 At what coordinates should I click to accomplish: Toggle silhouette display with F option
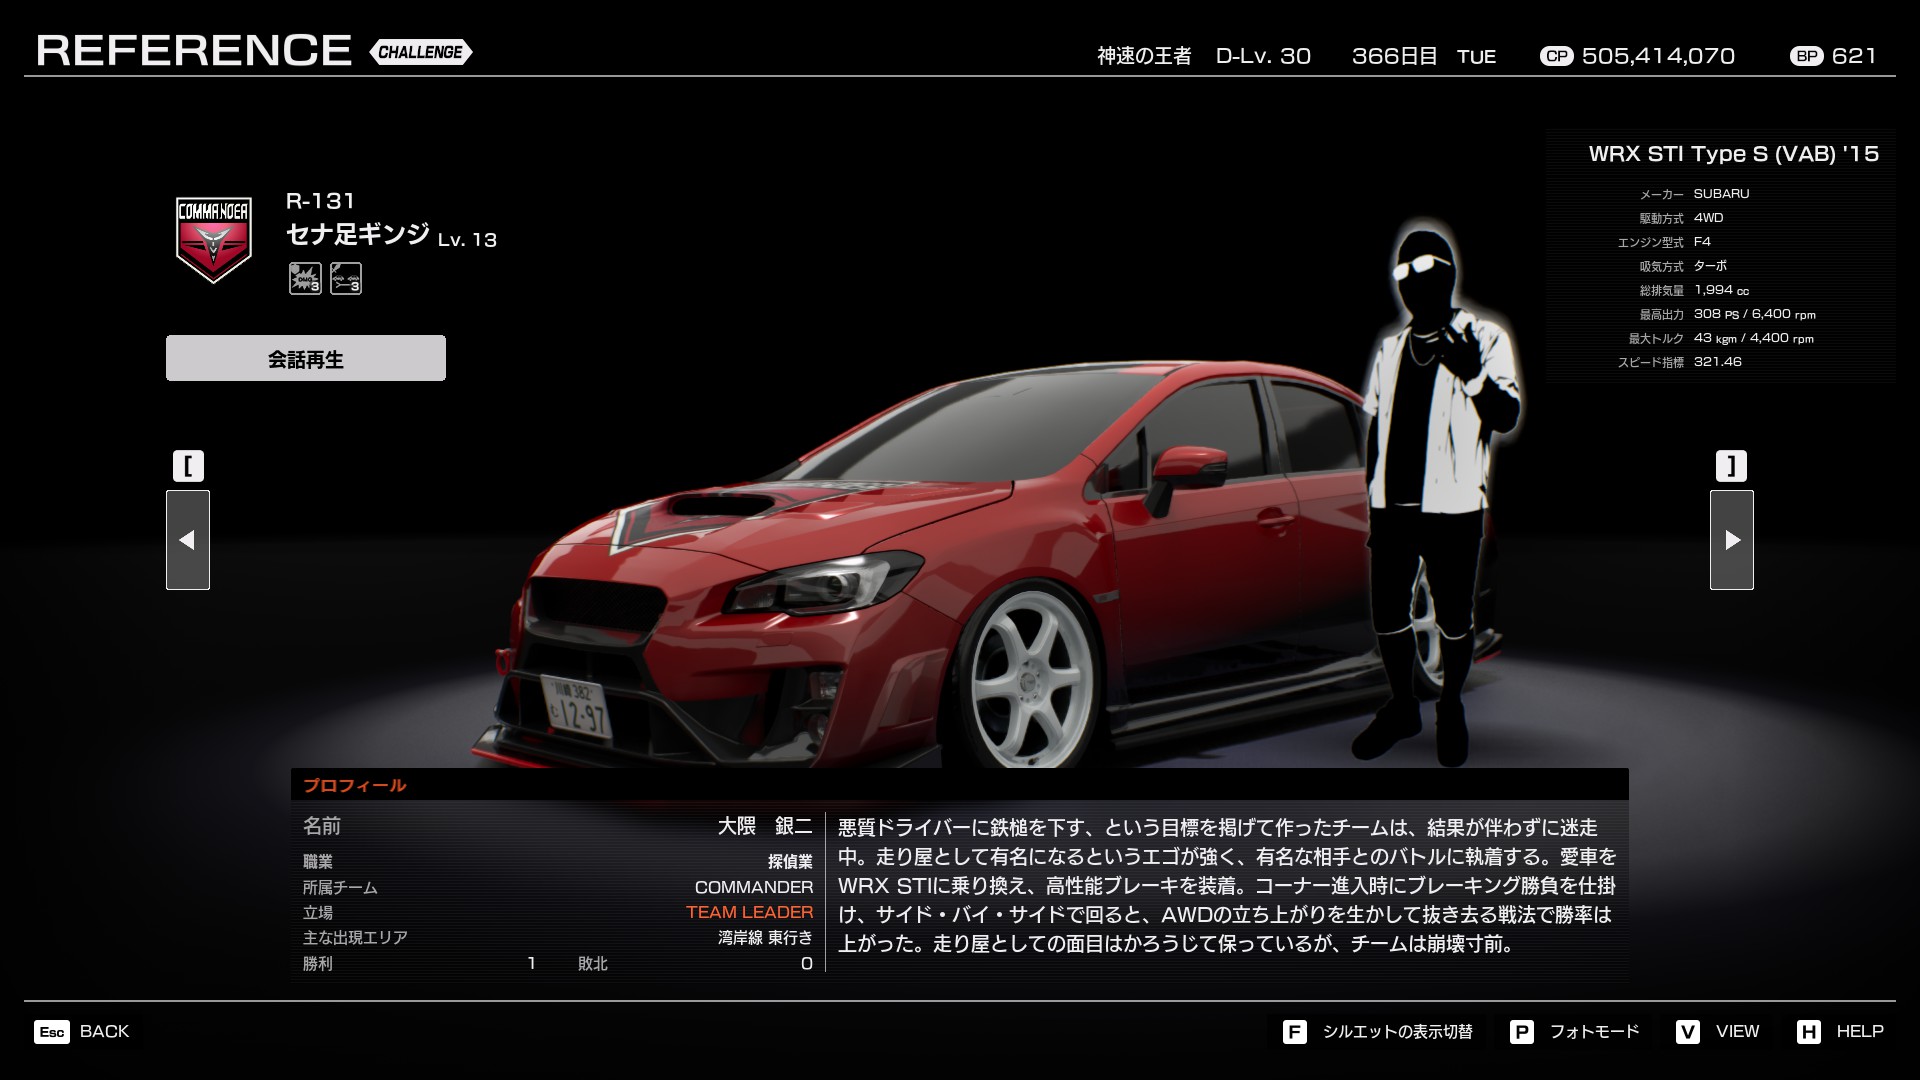click(x=1378, y=1031)
